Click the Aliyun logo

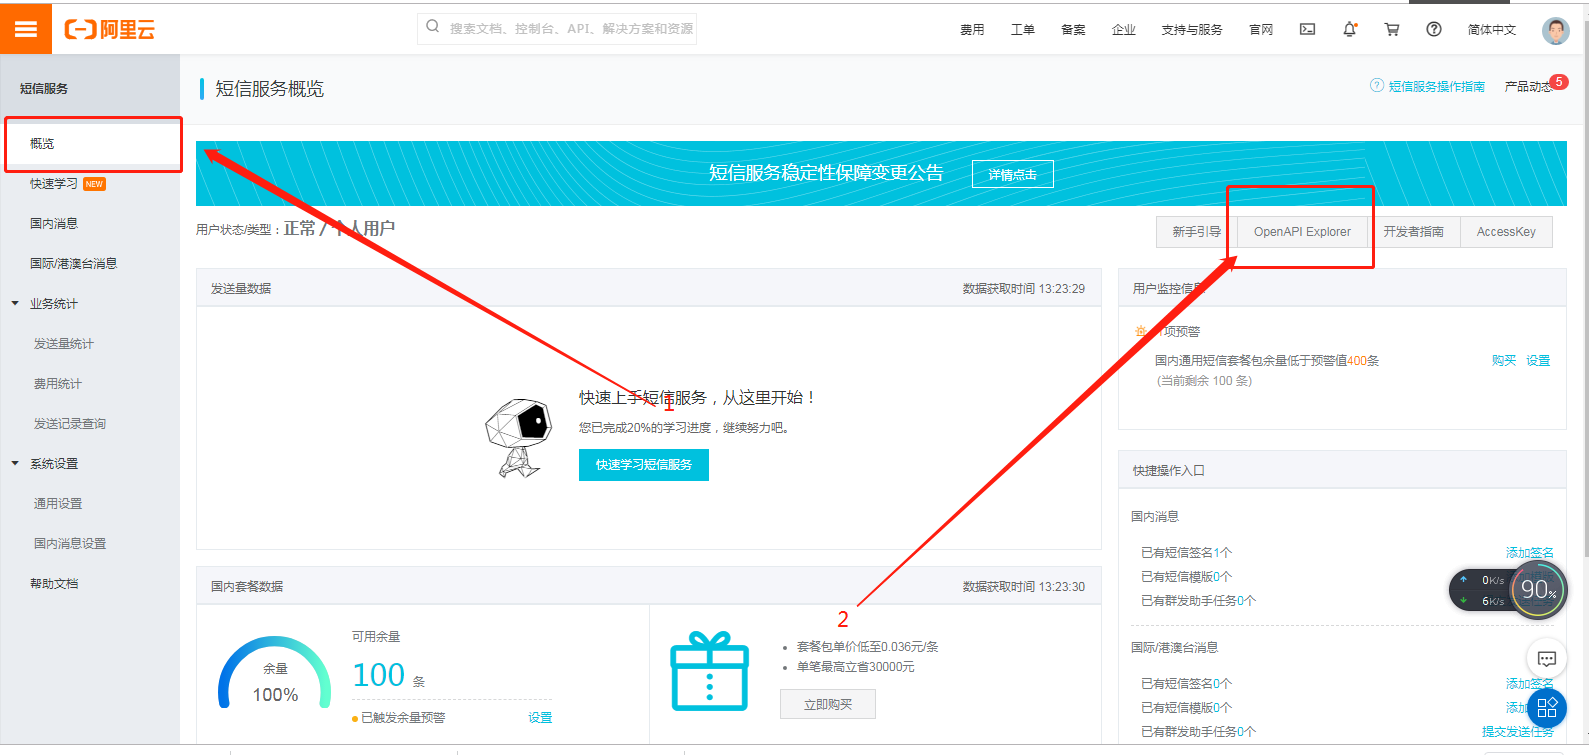[110, 29]
